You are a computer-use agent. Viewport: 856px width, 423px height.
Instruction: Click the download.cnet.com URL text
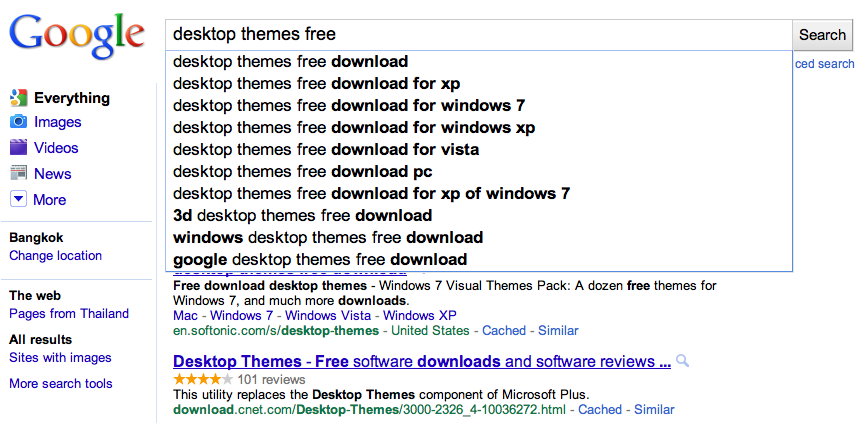pos(370,410)
